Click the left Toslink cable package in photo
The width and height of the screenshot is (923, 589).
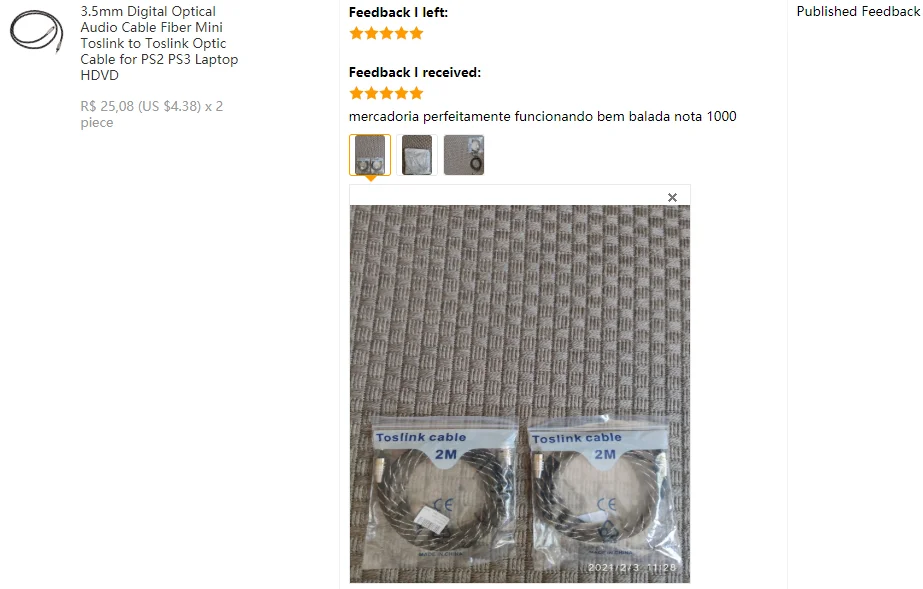(x=444, y=490)
